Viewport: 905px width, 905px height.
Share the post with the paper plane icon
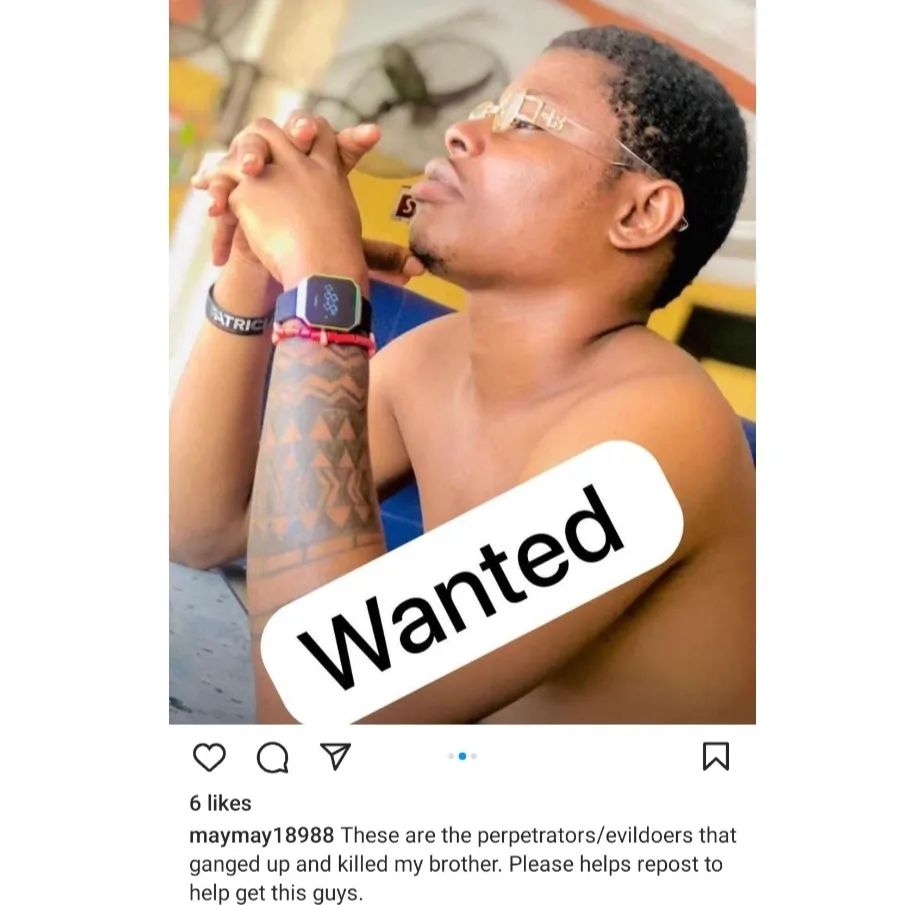(x=335, y=756)
